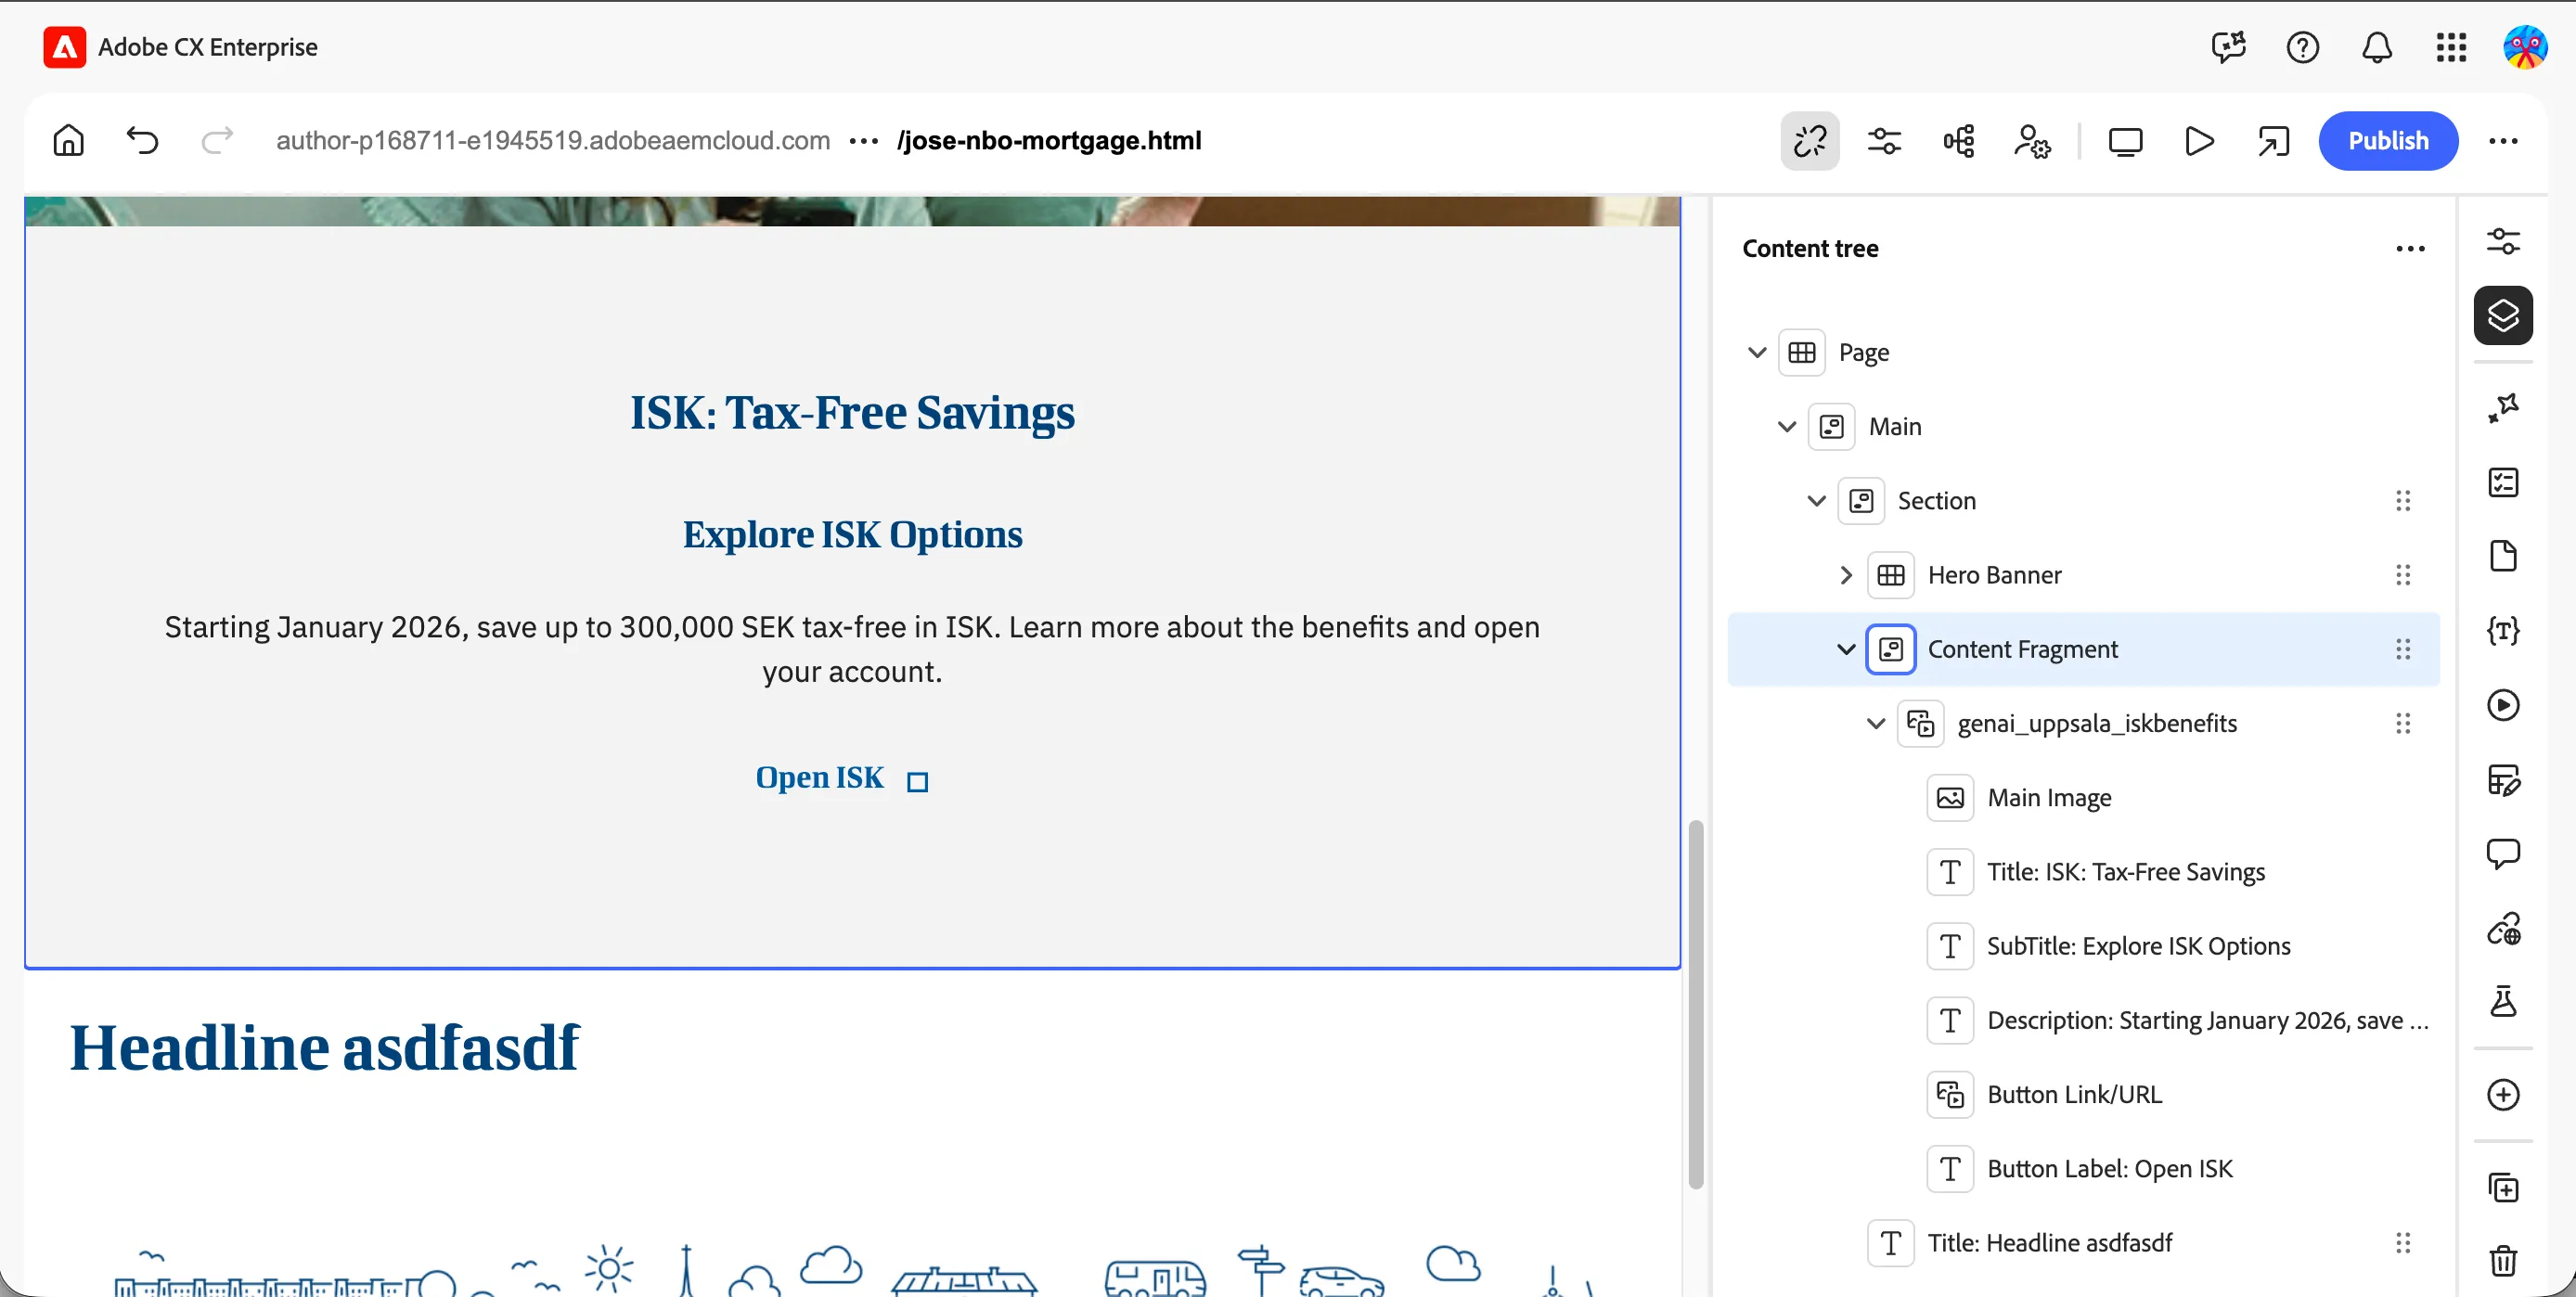Open the help question mark icon

pyautogui.click(x=2302, y=47)
